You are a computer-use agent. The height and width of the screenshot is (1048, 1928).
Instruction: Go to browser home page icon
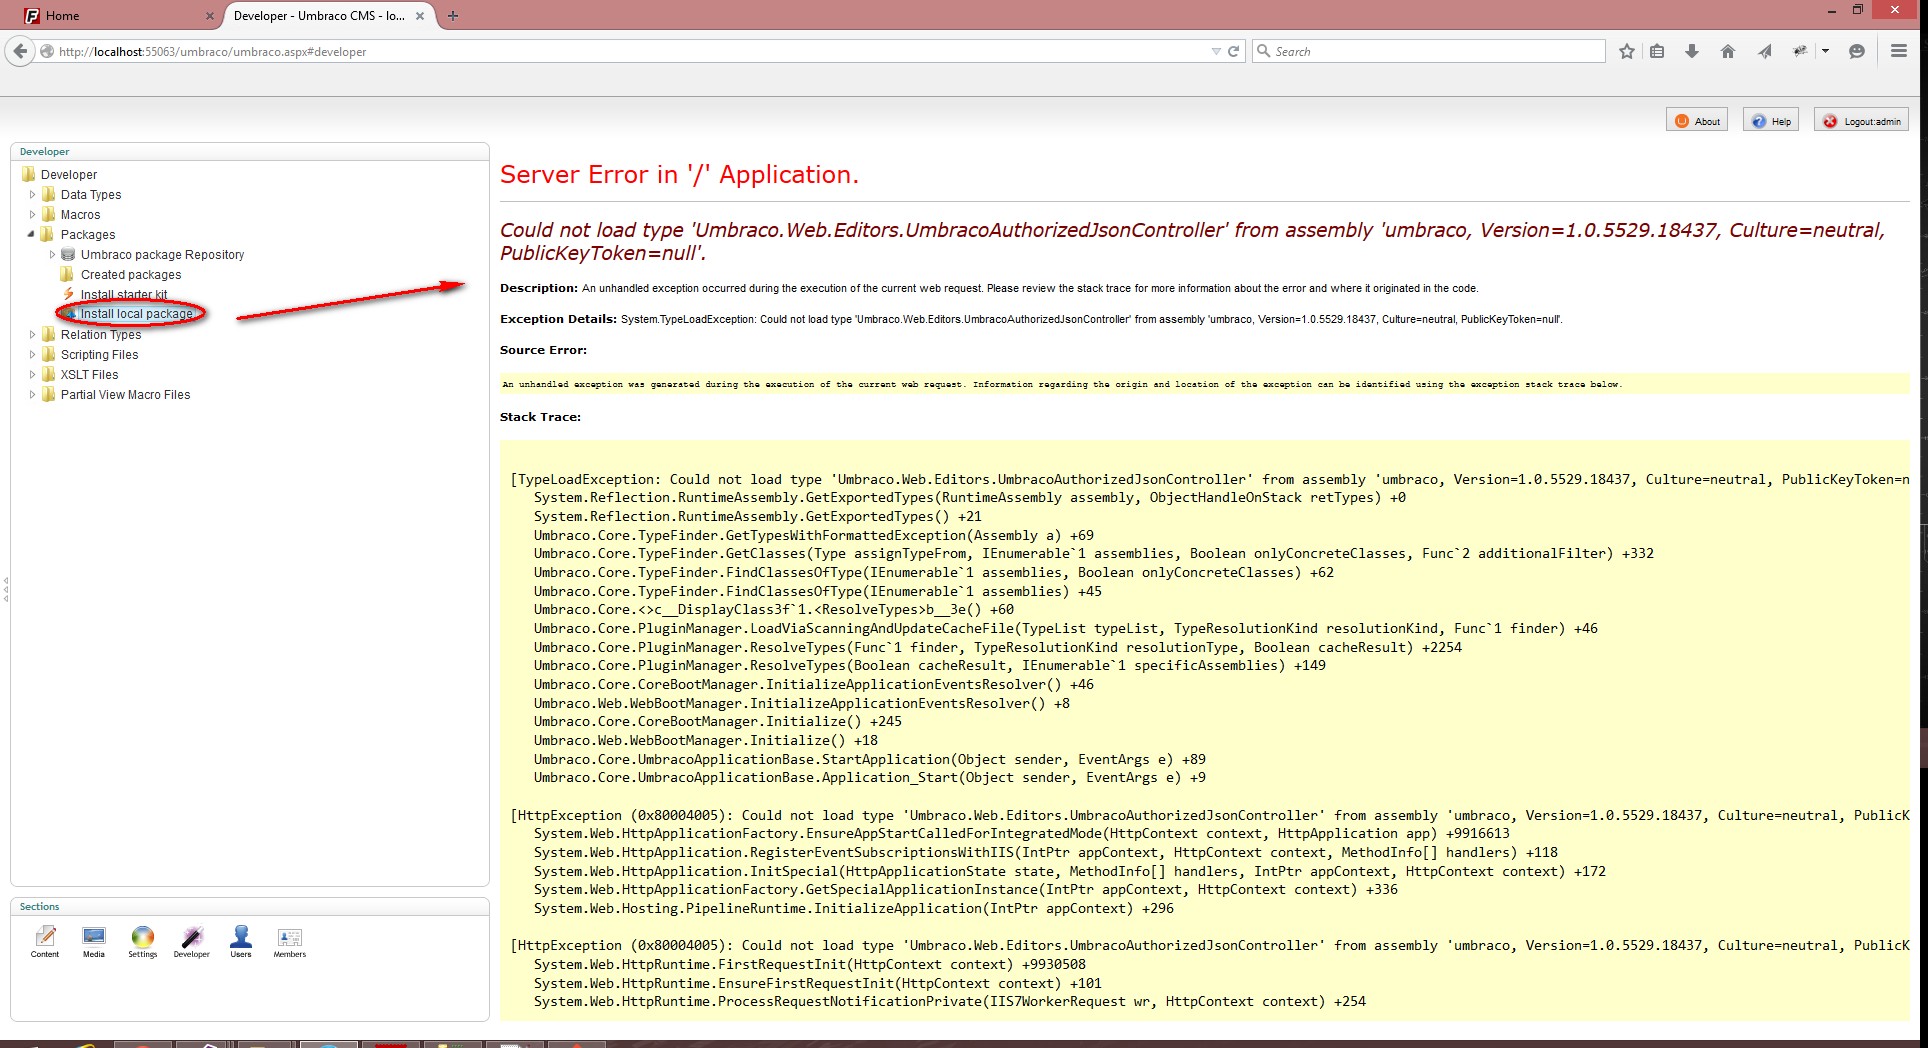coord(1727,51)
